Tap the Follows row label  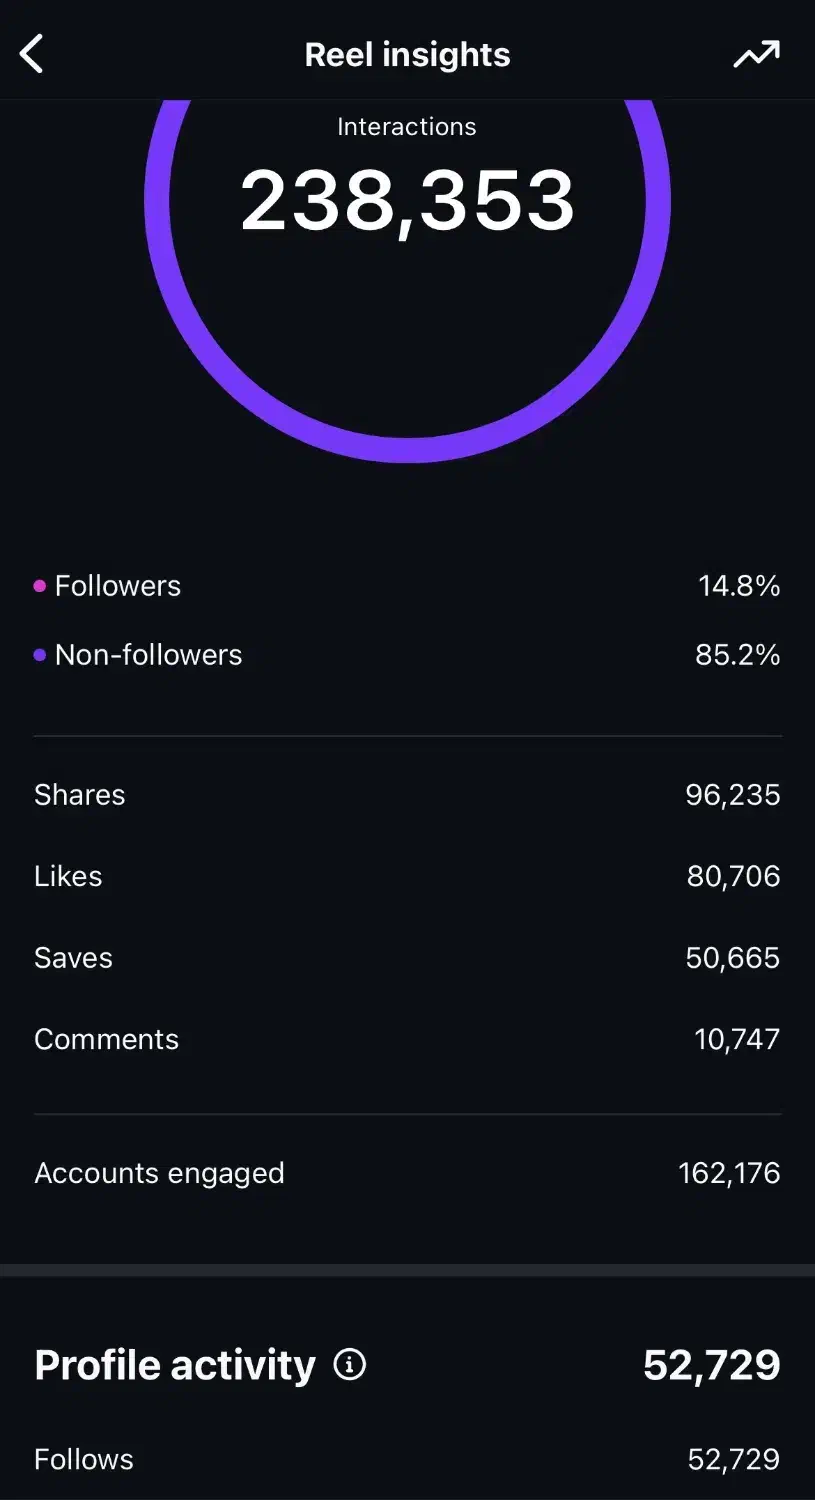click(x=84, y=1459)
